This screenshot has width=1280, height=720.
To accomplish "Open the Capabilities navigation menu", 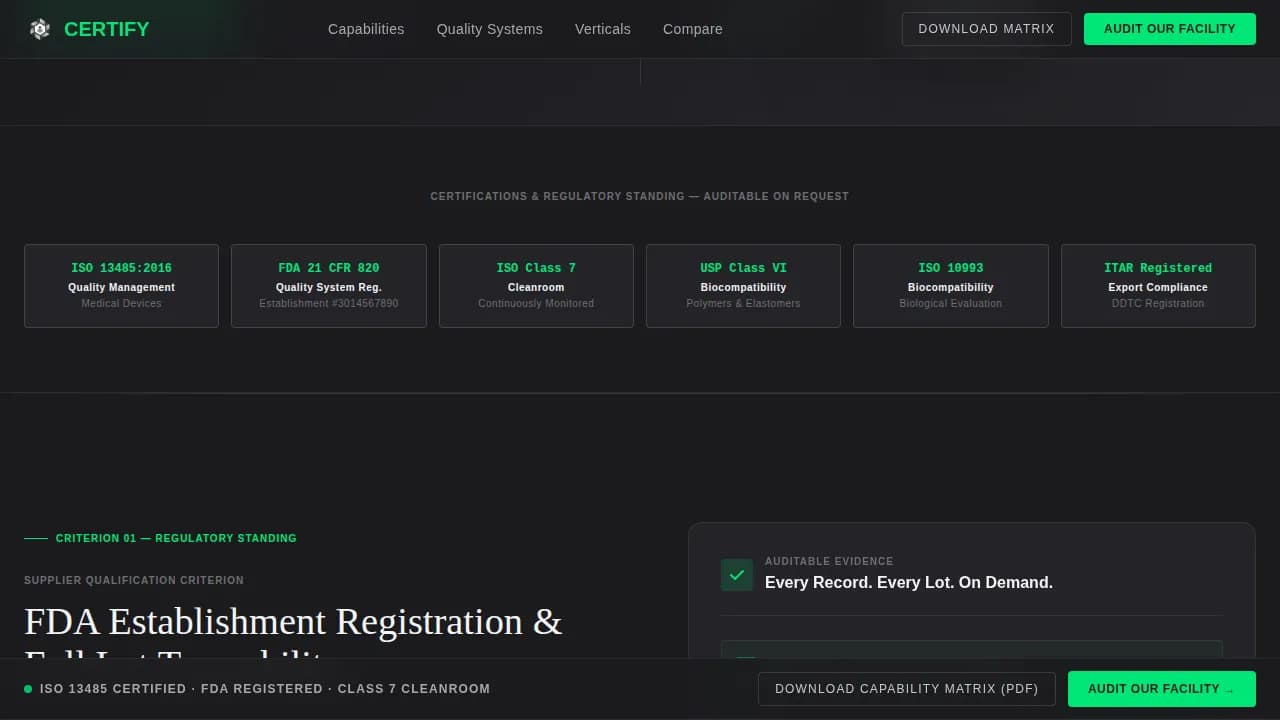I will [366, 29].
